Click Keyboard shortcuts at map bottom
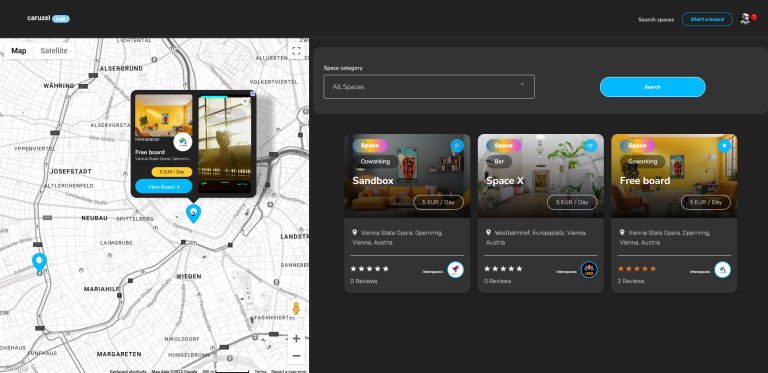 128,371
